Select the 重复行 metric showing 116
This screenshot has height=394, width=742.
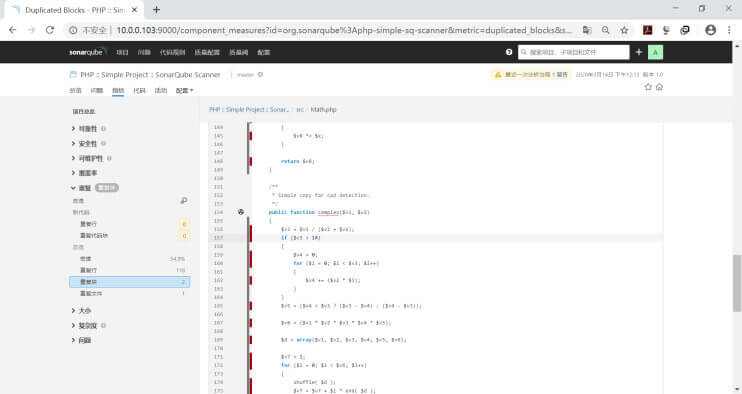click(130, 270)
